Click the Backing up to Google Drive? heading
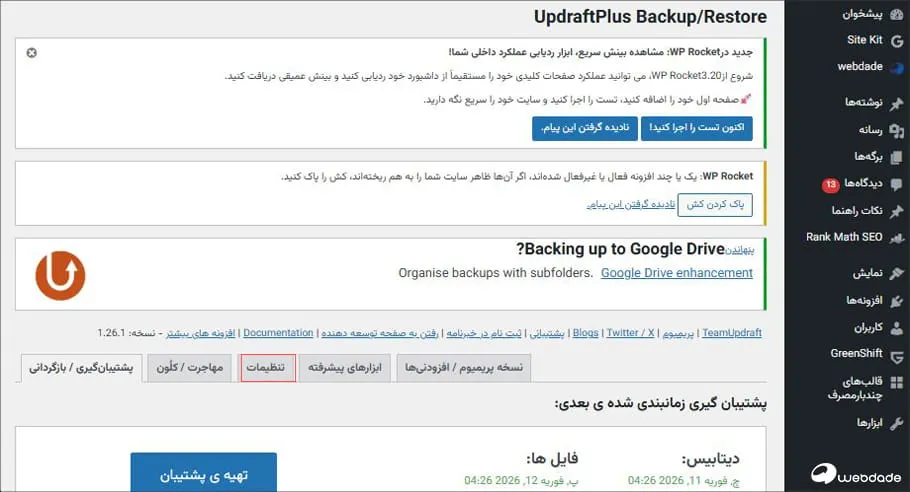 pyautogui.click(x=620, y=249)
